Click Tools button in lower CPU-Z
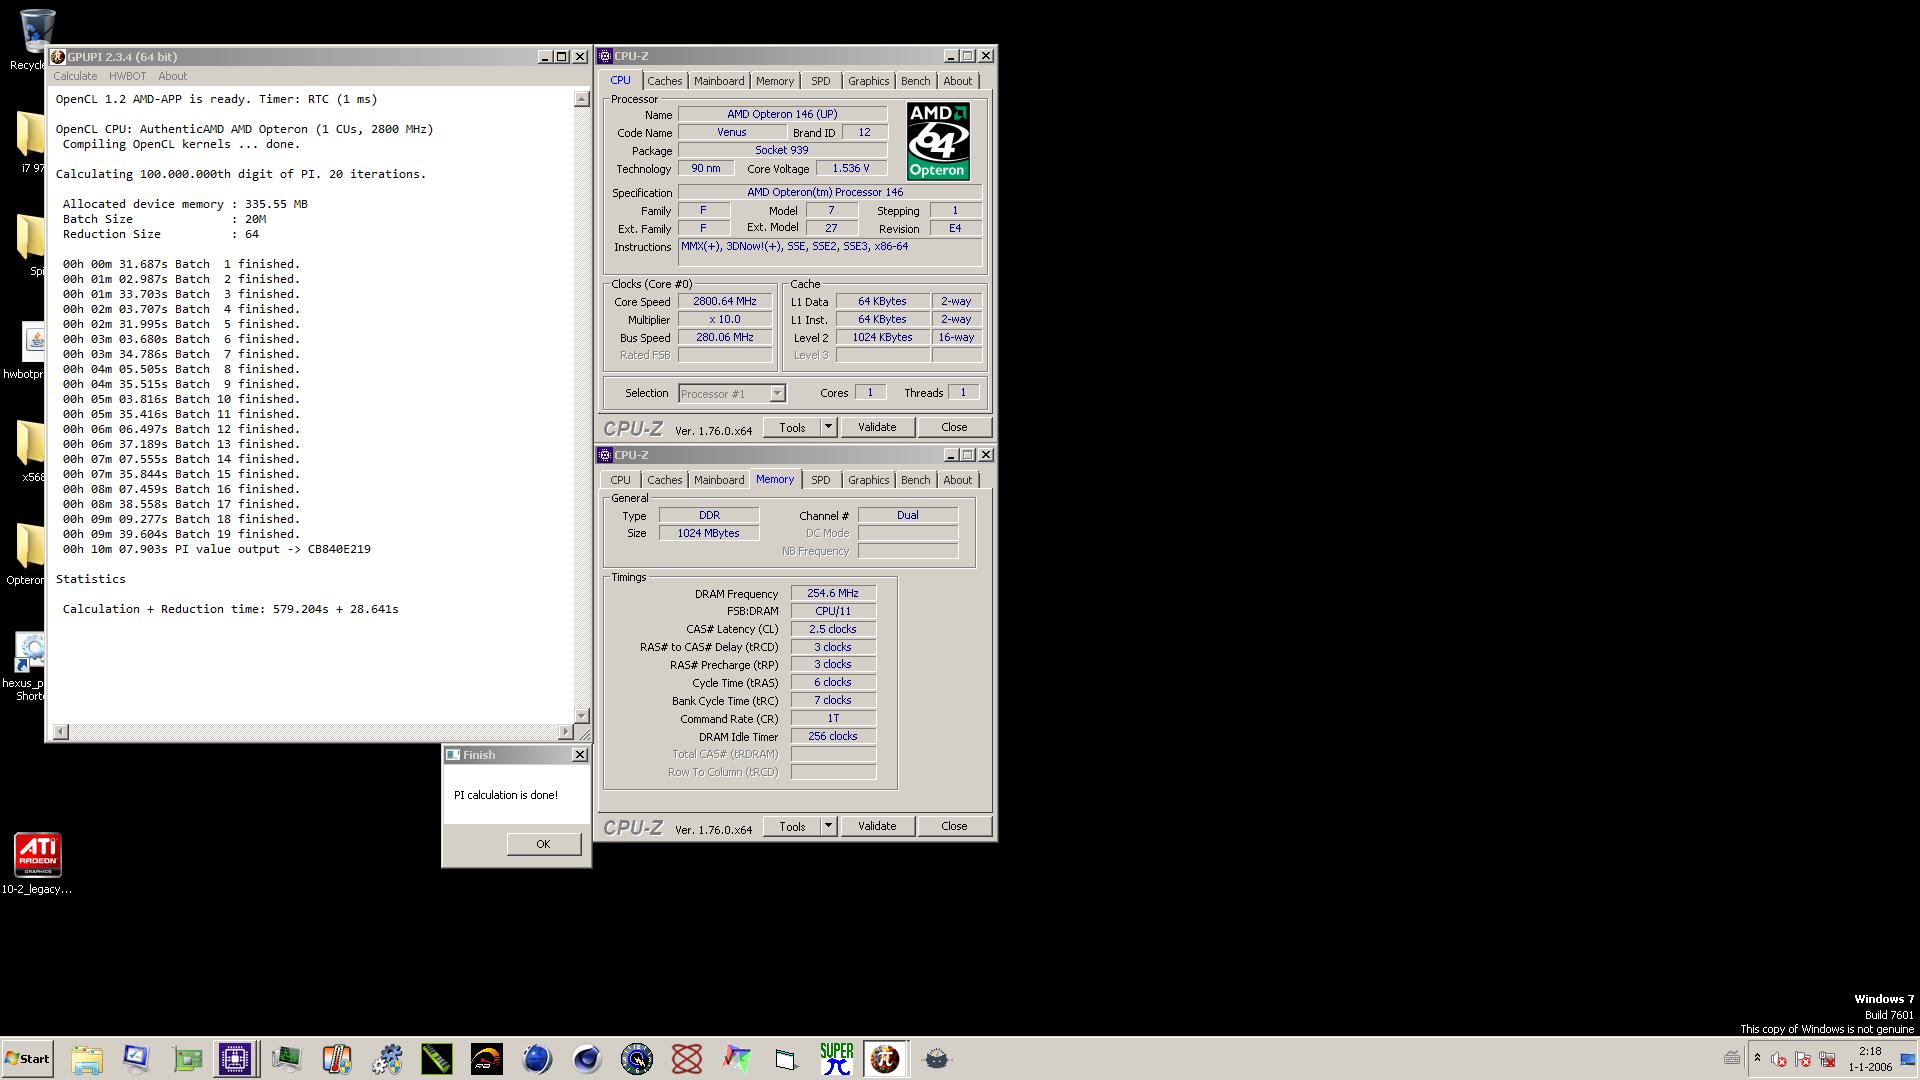1920x1080 pixels. 792,826
